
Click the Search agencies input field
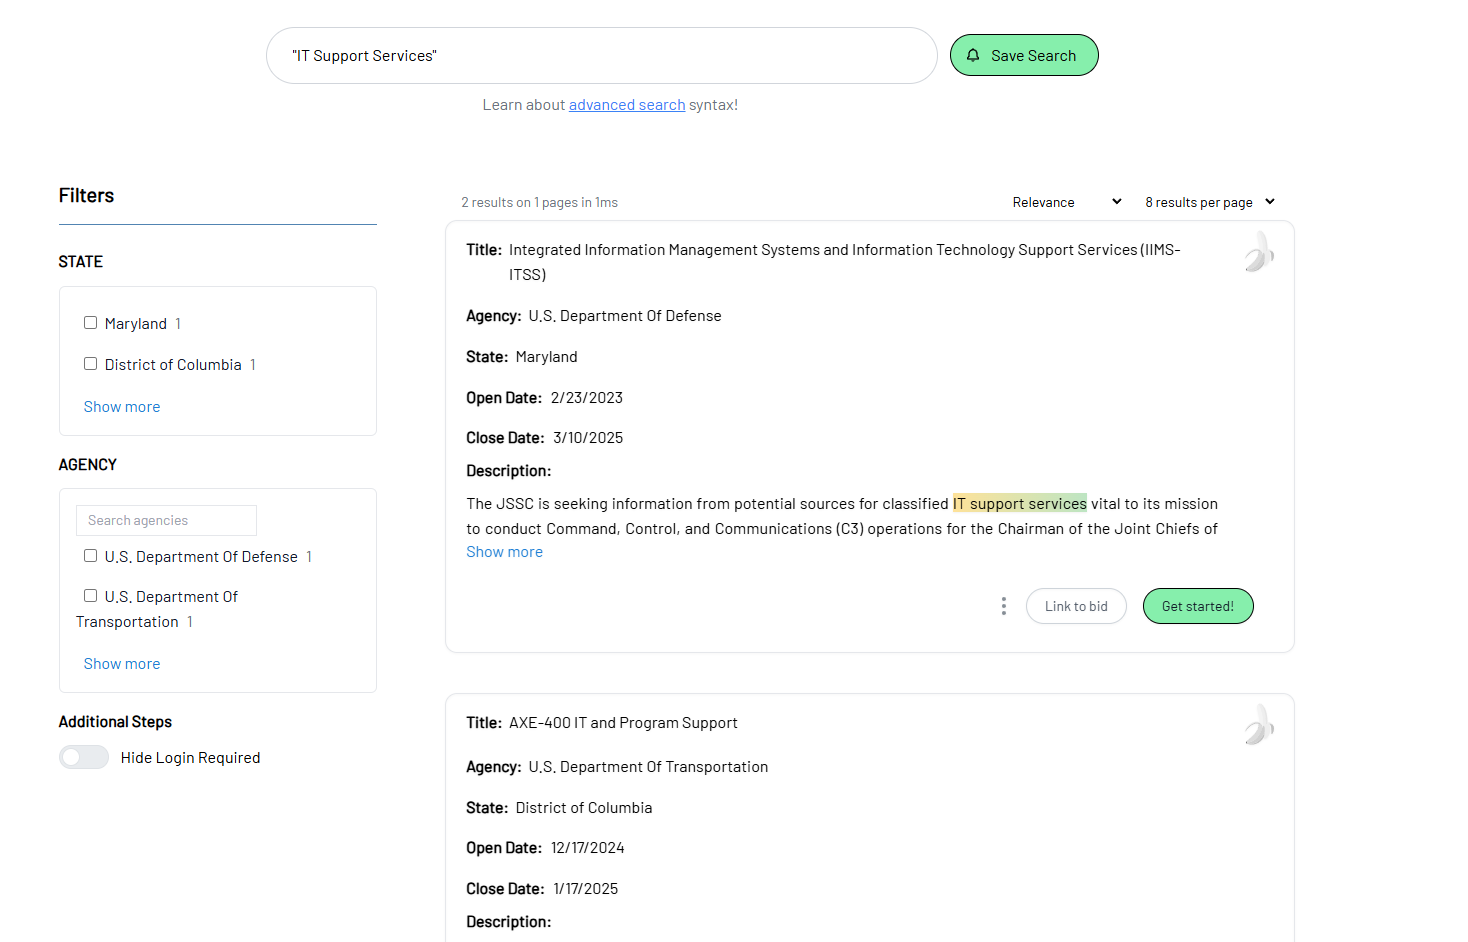[x=166, y=520]
